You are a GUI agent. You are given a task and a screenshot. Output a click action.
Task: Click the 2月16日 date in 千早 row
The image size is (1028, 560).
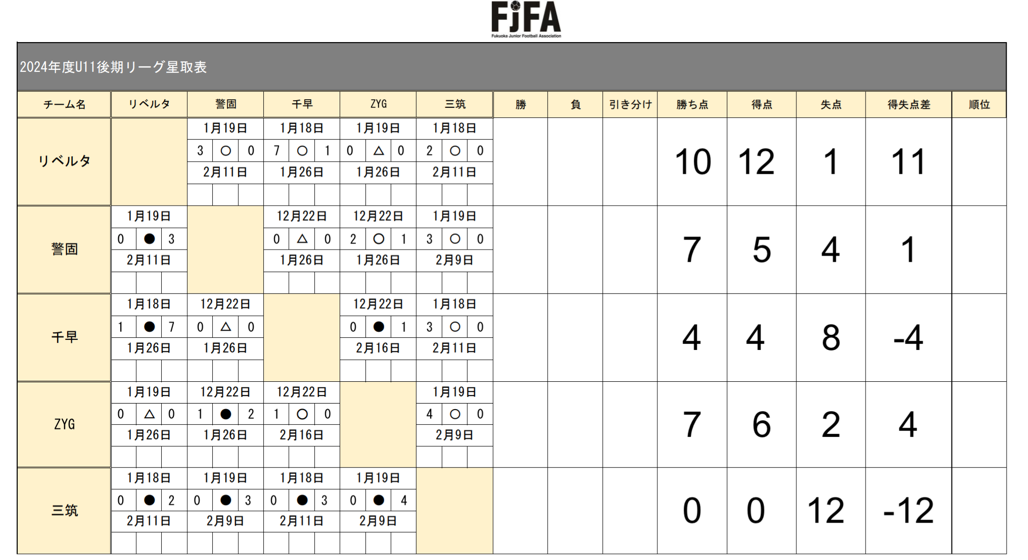378,349
